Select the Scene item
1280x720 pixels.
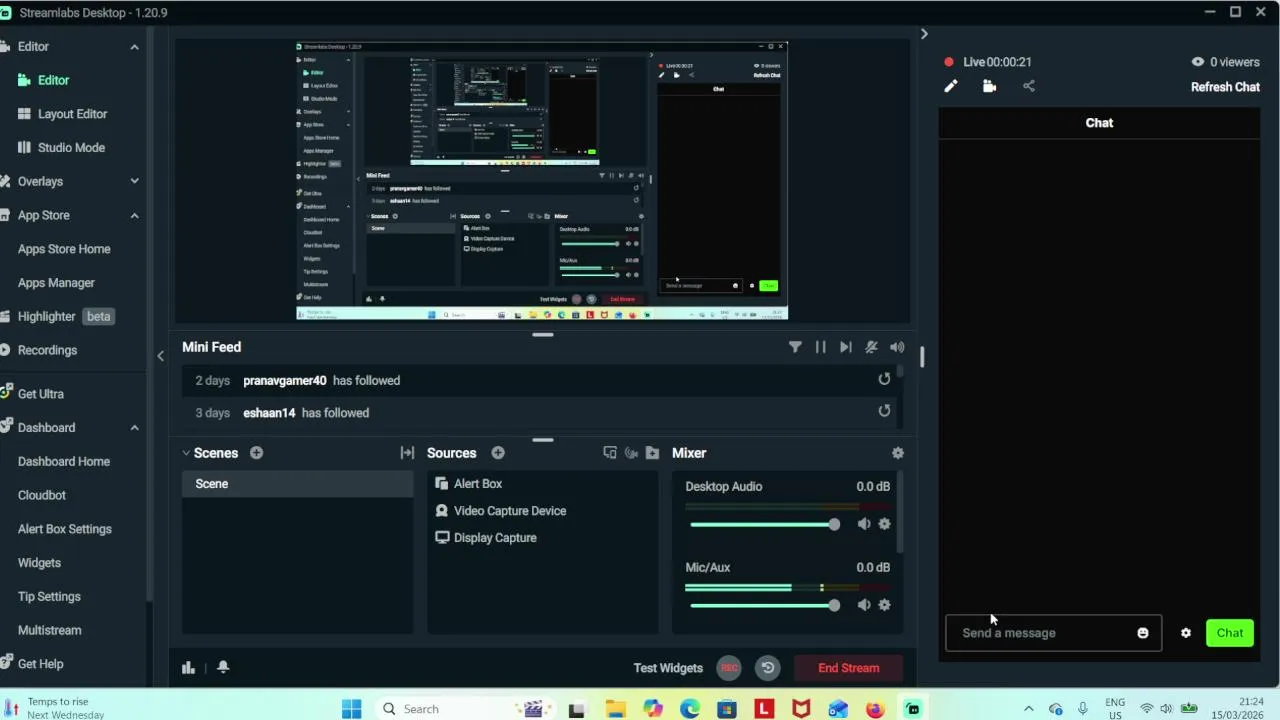click(297, 484)
